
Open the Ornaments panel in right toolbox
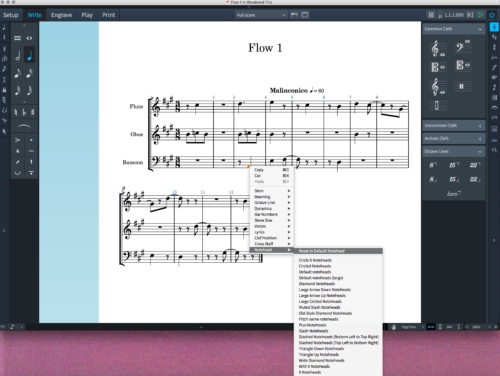494,77
